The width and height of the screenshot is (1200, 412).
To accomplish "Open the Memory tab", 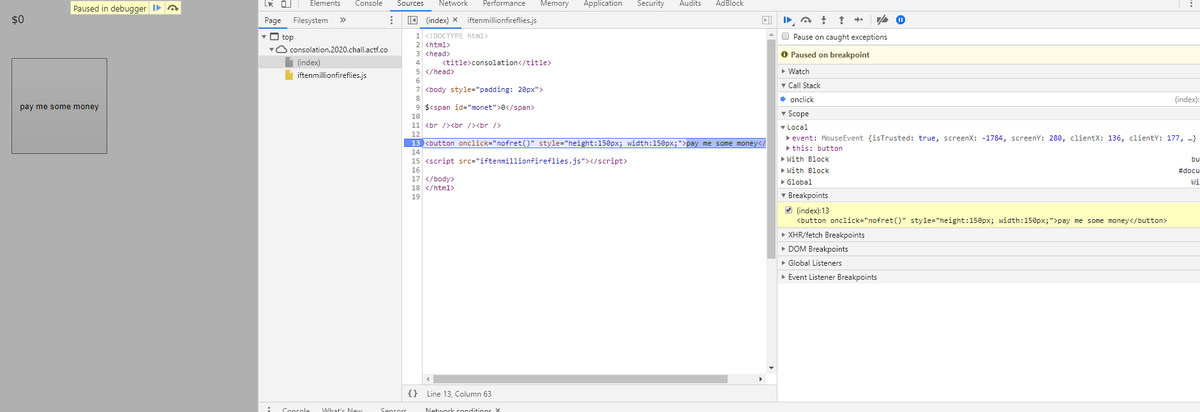I will [x=554, y=4].
